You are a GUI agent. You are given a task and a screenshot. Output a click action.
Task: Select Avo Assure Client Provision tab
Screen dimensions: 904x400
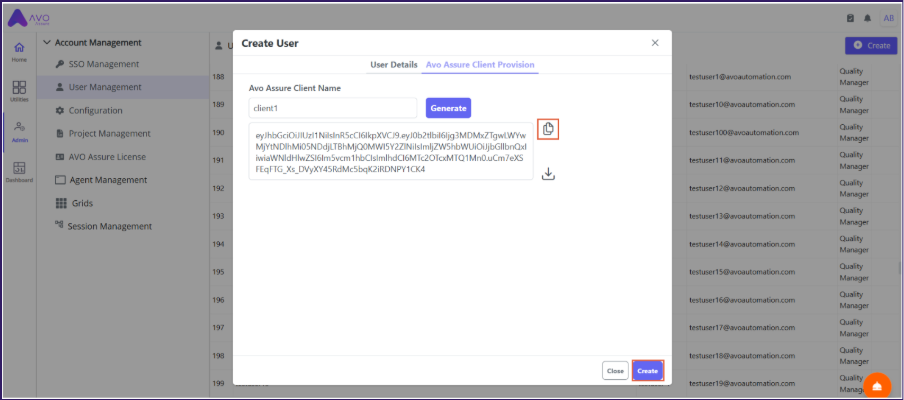click(x=480, y=65)
